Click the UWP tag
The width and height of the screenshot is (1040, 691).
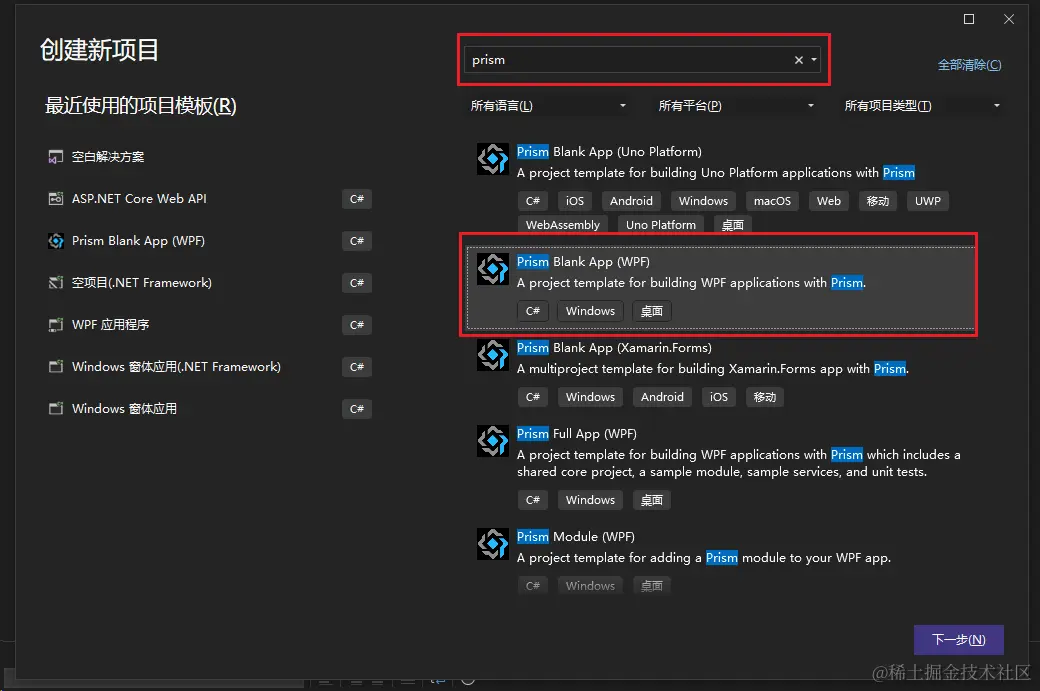tap(927, 201)
